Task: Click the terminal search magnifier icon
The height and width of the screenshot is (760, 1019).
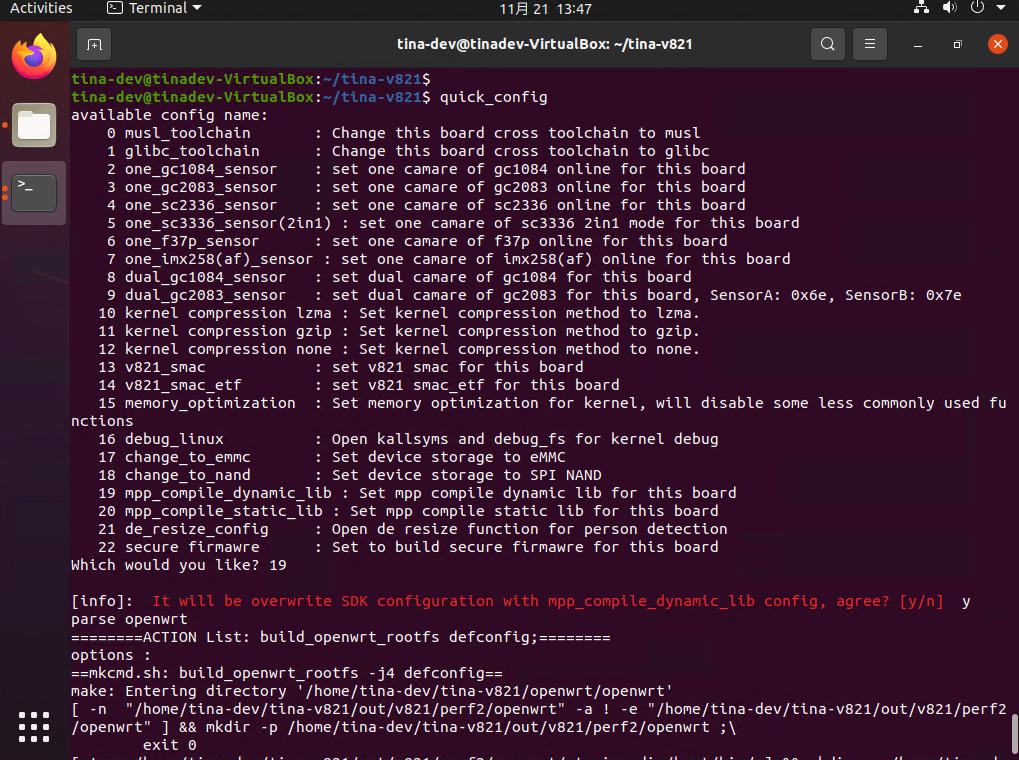Action: [x=827, y=44]
